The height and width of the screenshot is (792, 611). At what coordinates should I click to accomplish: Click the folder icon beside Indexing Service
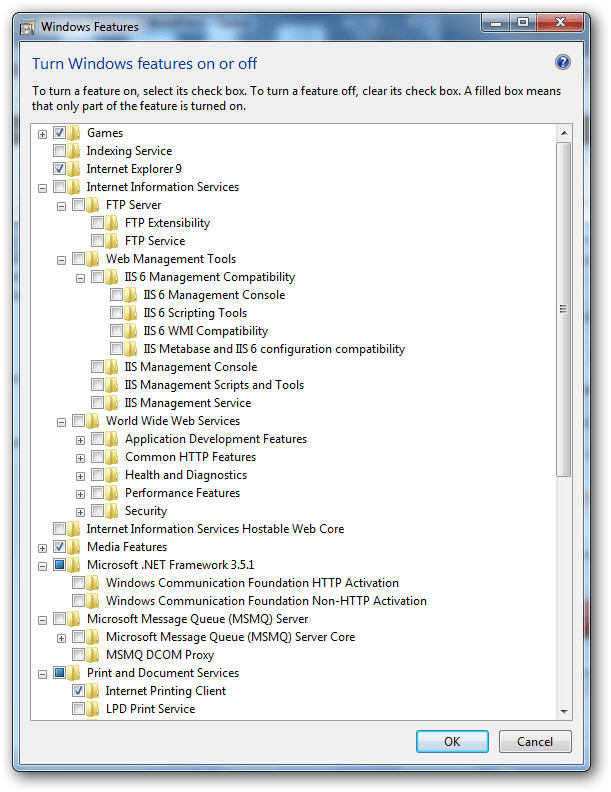click(74, 151)
